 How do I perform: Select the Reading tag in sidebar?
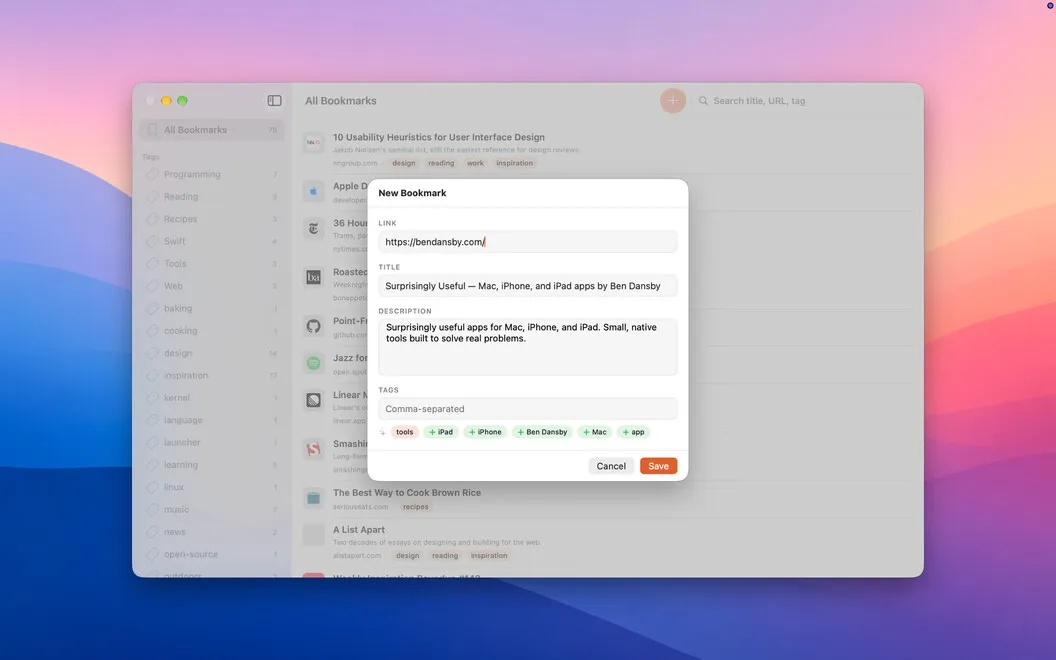211,197
